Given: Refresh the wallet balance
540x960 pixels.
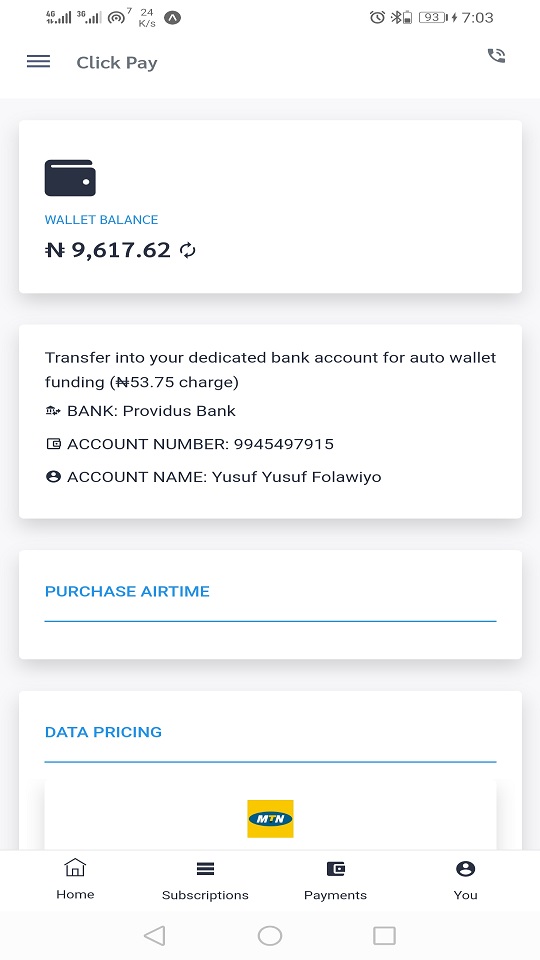Looking at the screenshot, I should coord(188,250).
